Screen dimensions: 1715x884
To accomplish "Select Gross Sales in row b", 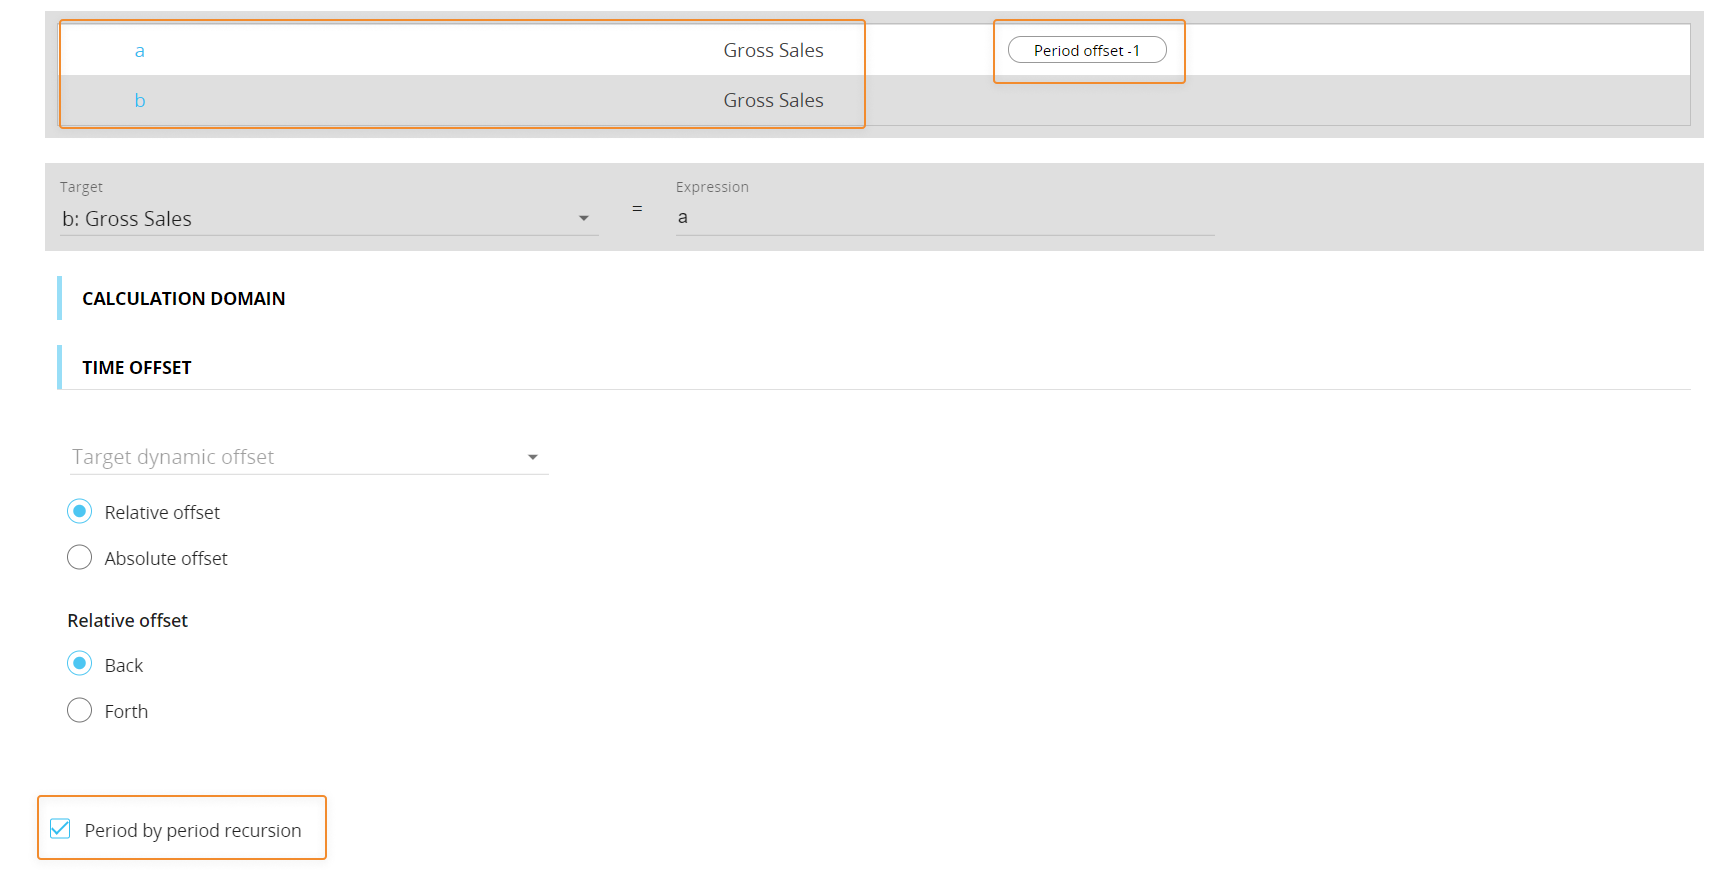I will [x=773, y=101].
